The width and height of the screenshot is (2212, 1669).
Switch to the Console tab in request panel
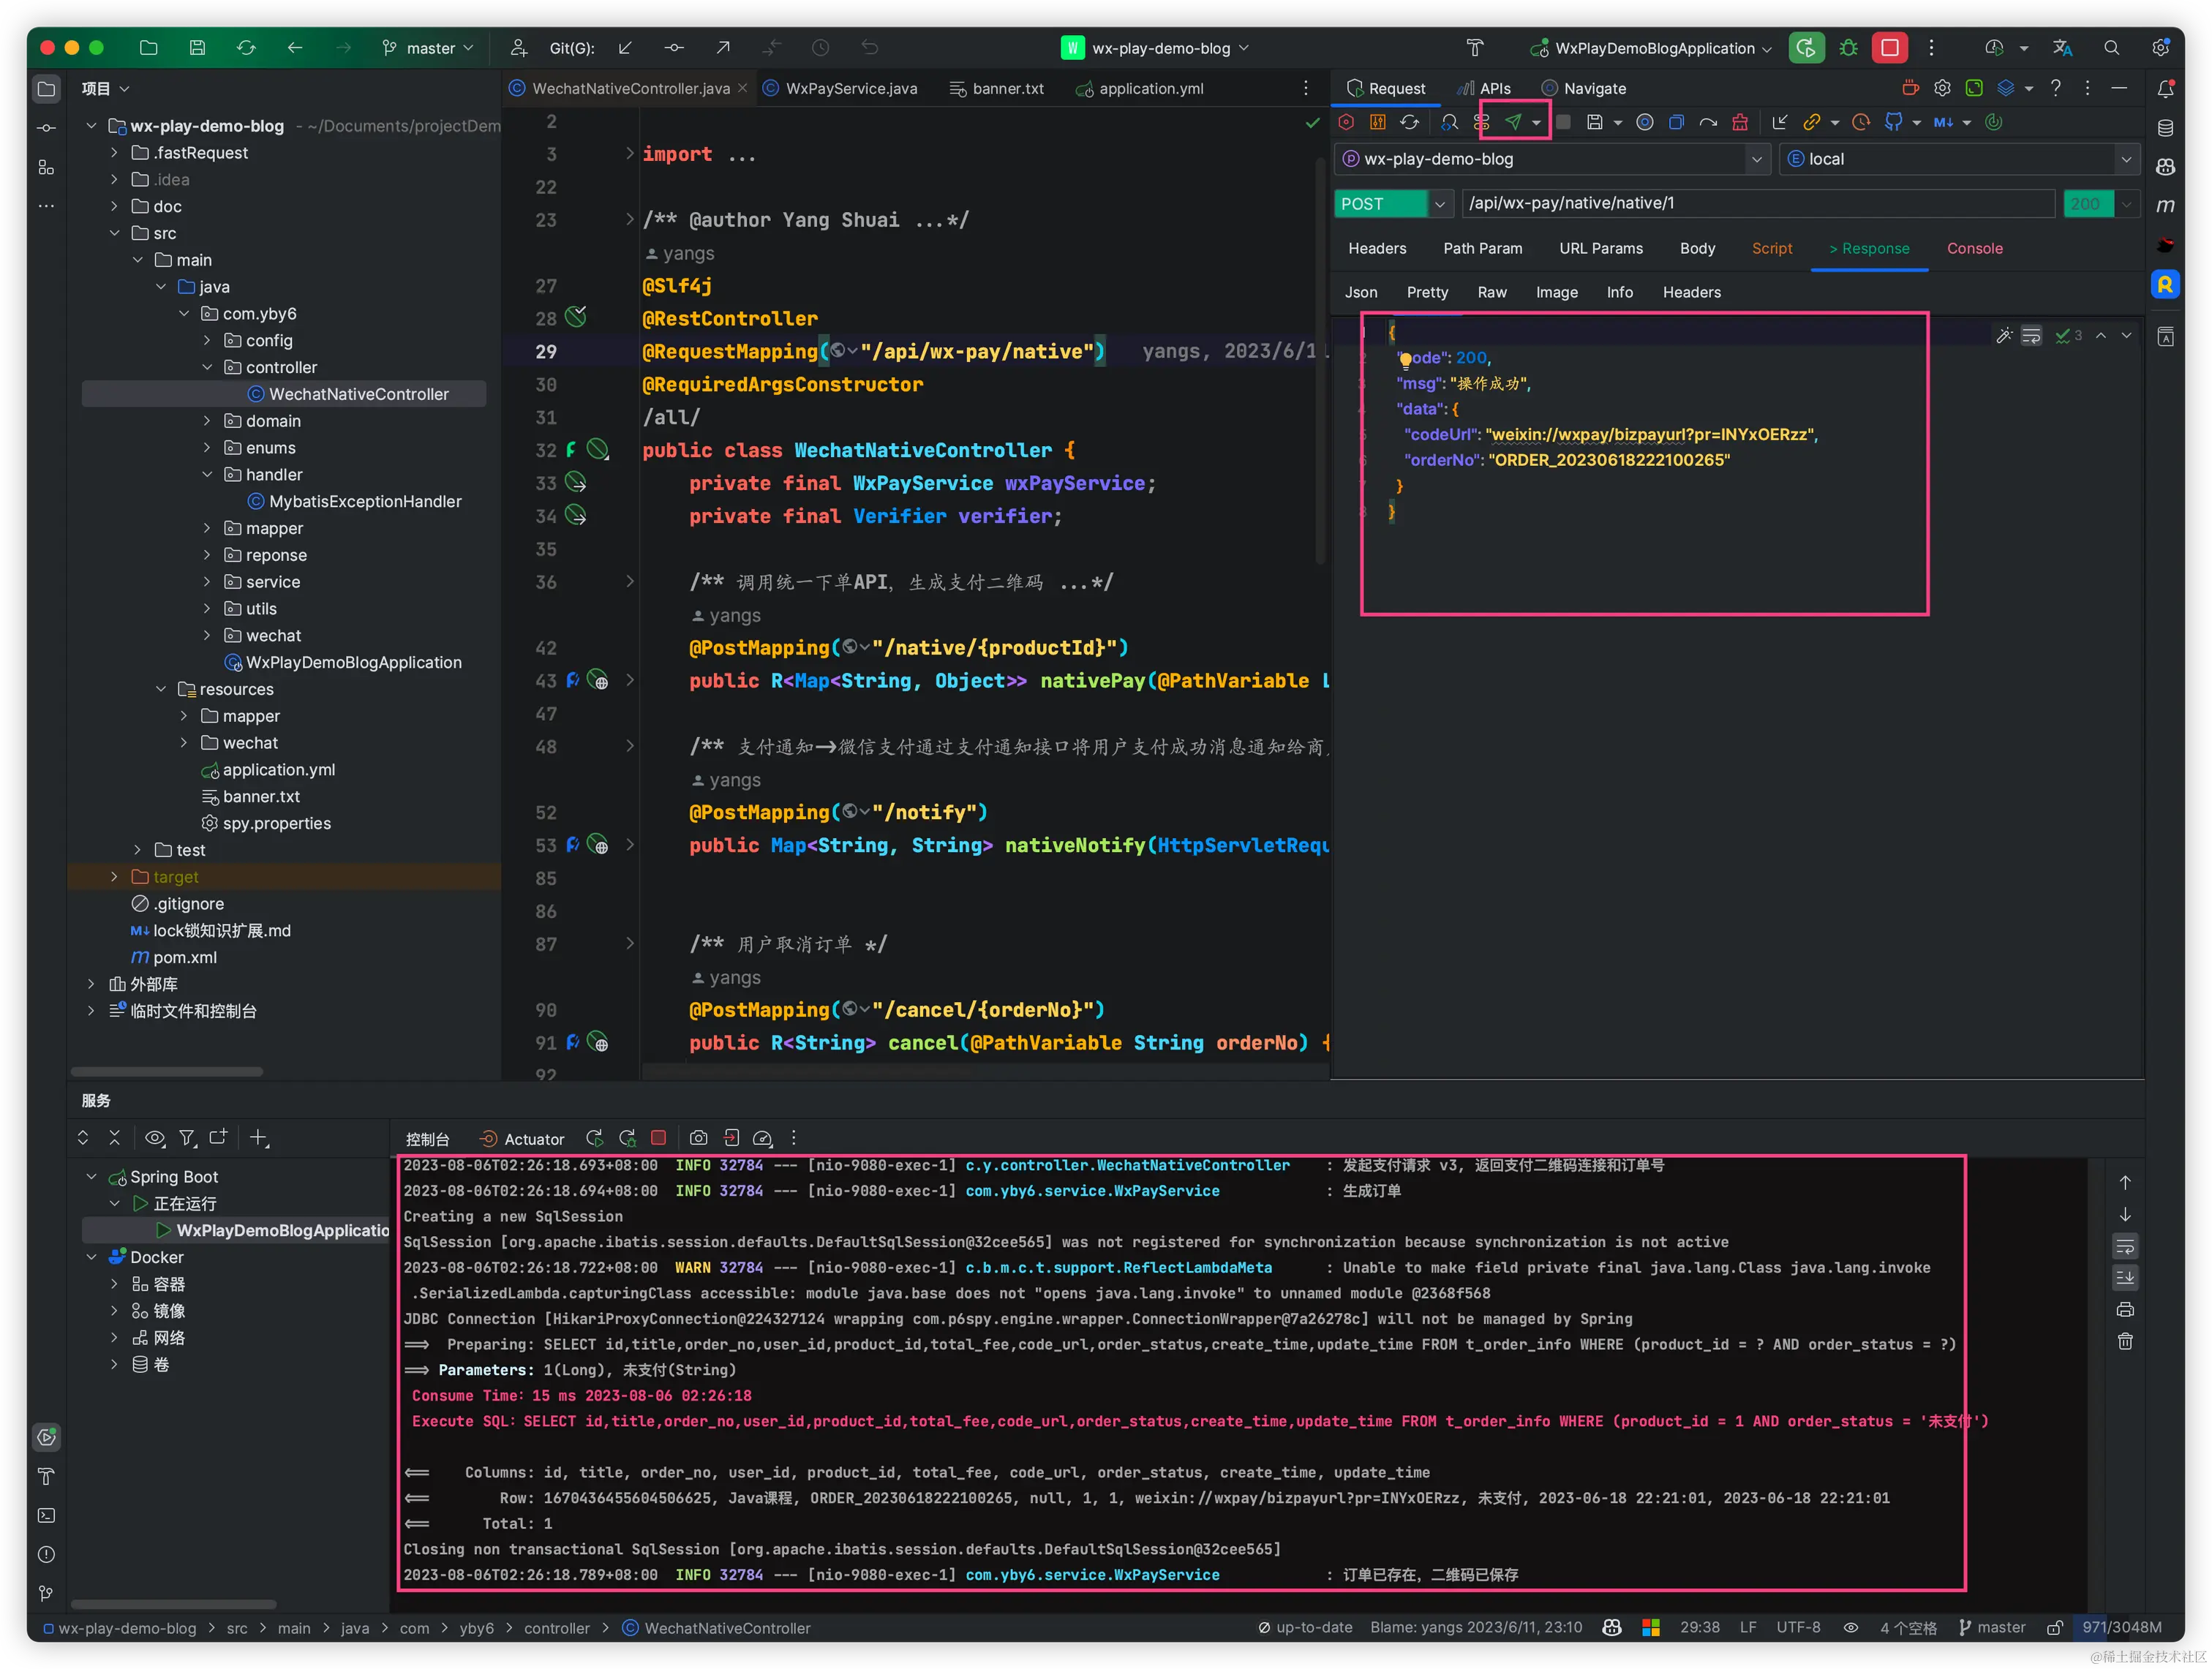(1974, 248)
